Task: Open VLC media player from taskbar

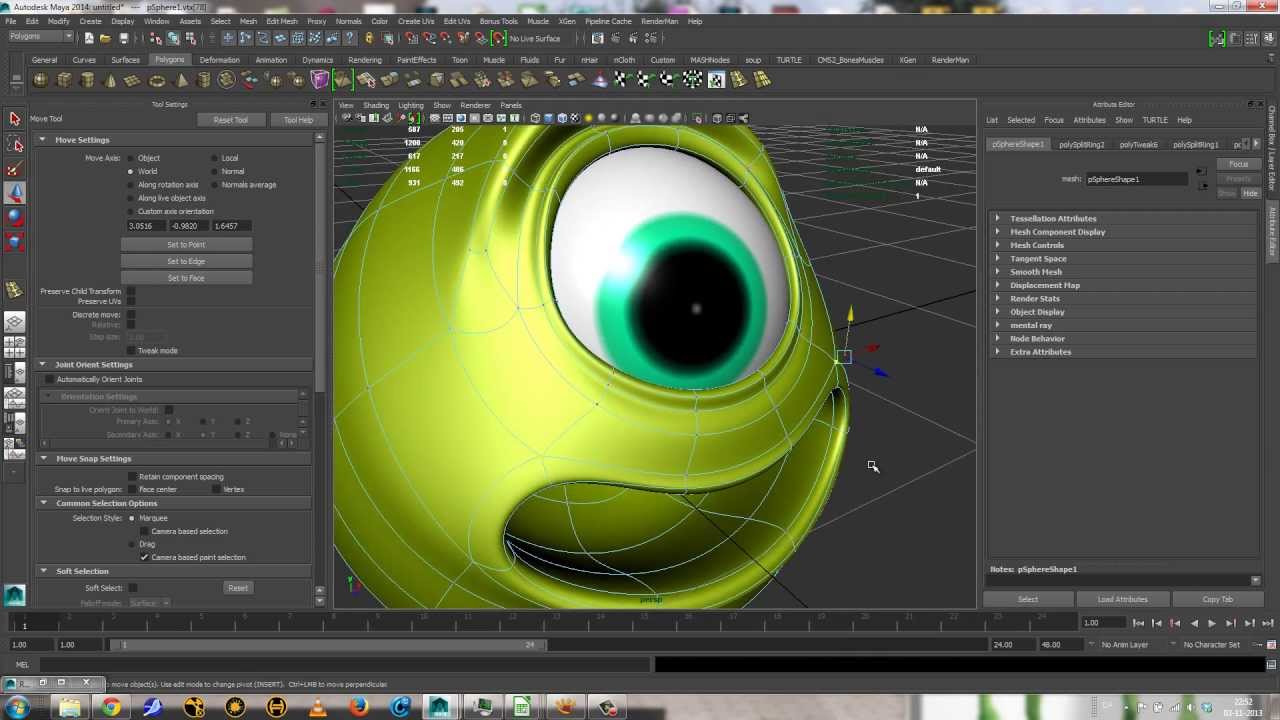Action: 318,707
